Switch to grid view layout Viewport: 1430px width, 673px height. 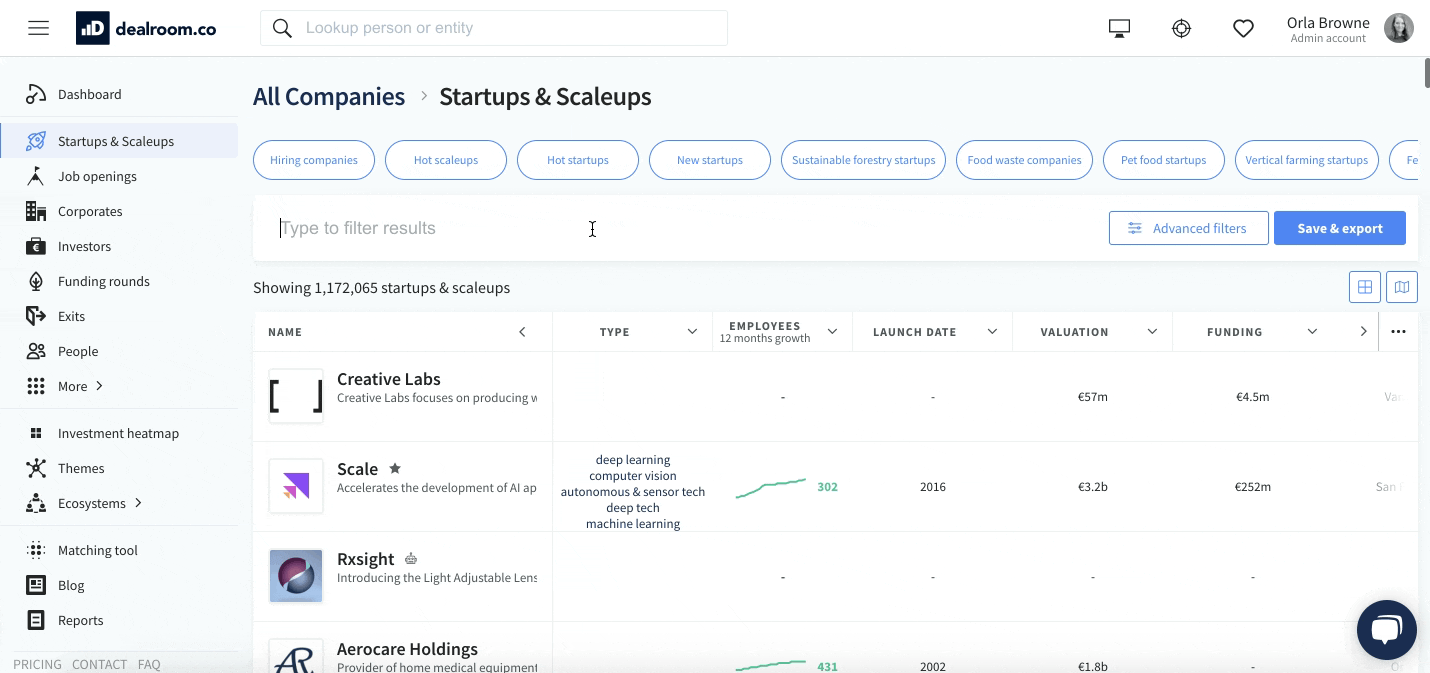(x=1364, y=288)
